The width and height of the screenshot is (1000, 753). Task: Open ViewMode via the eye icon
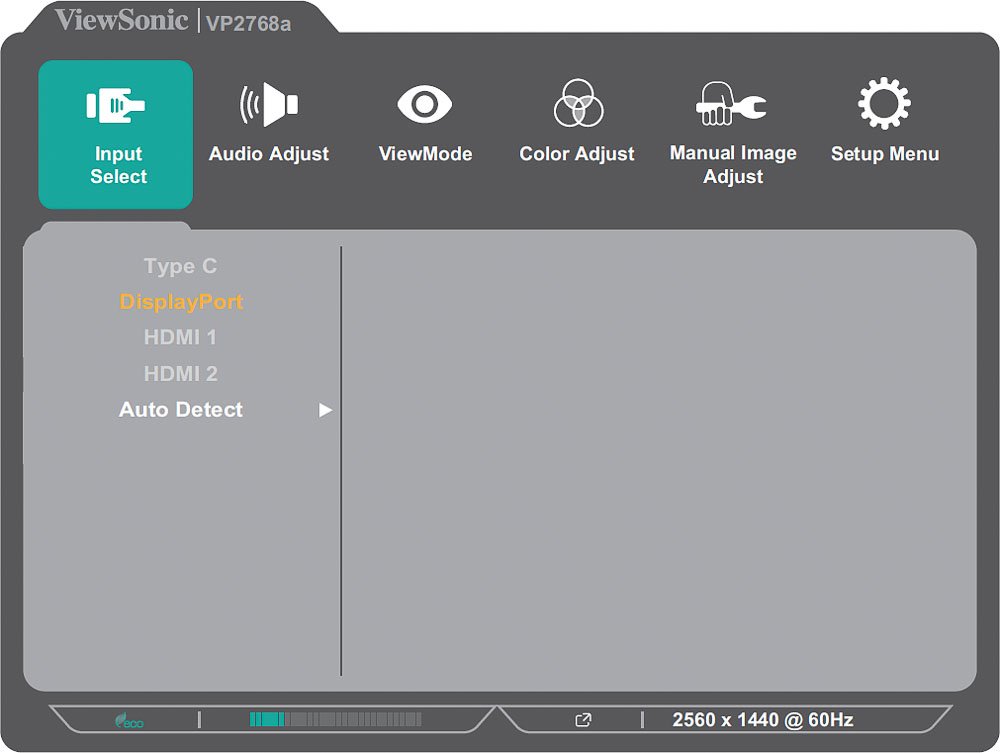425,104
